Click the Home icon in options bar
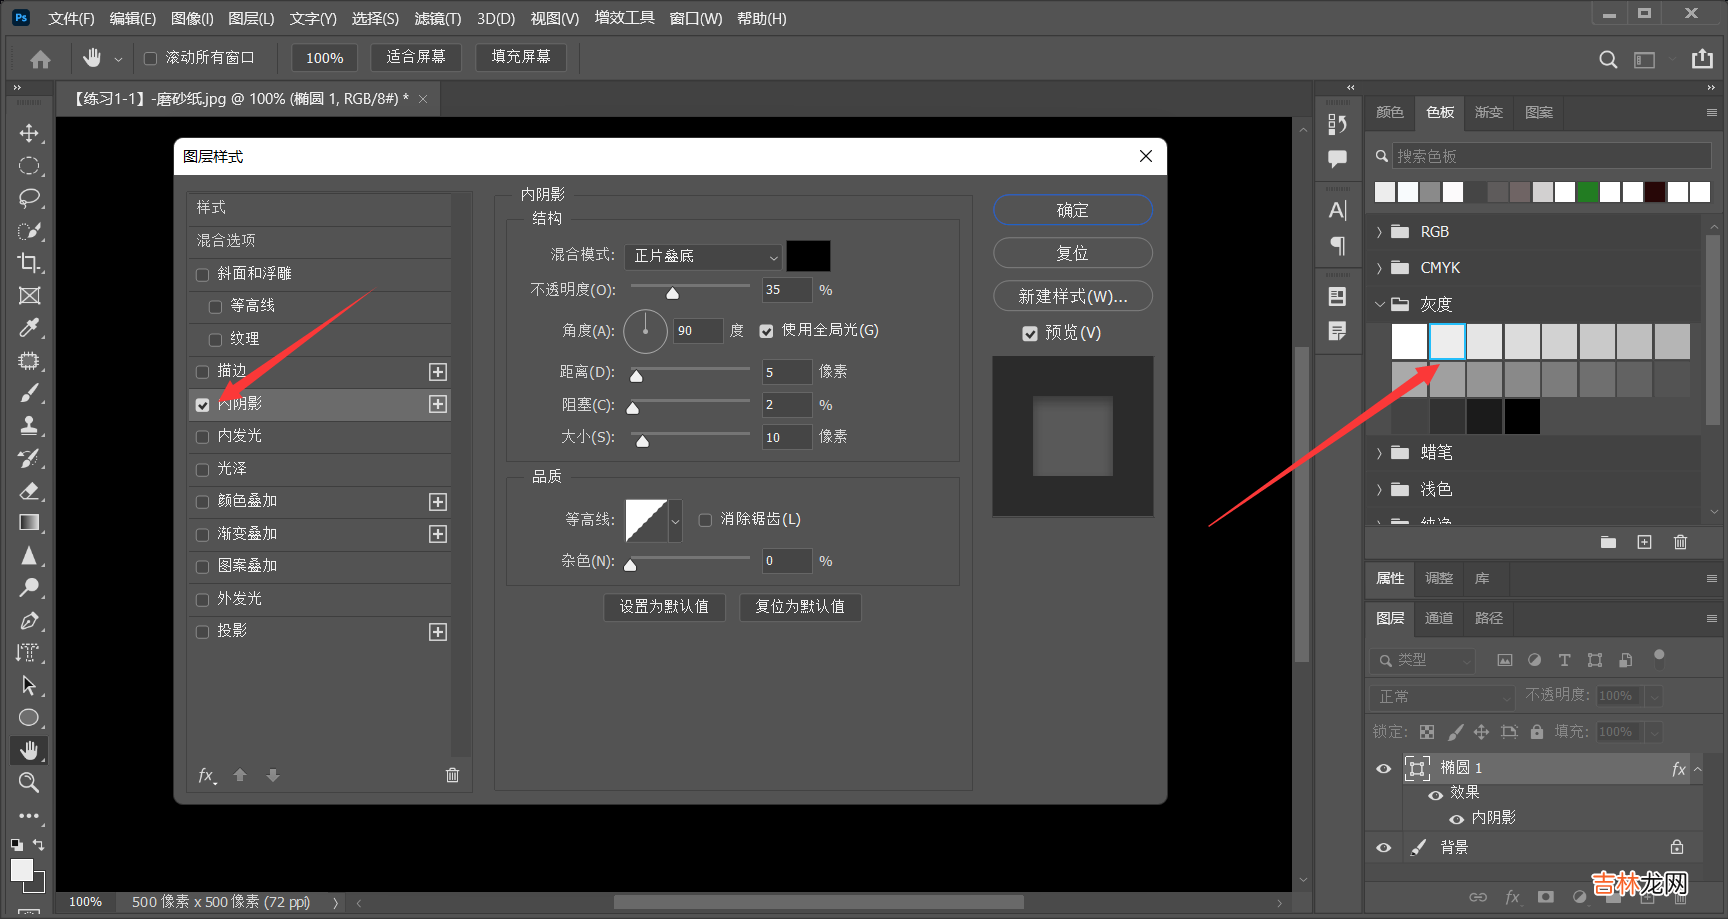The height and width of the screenshot is (919, 1728). tap(41, 59)
